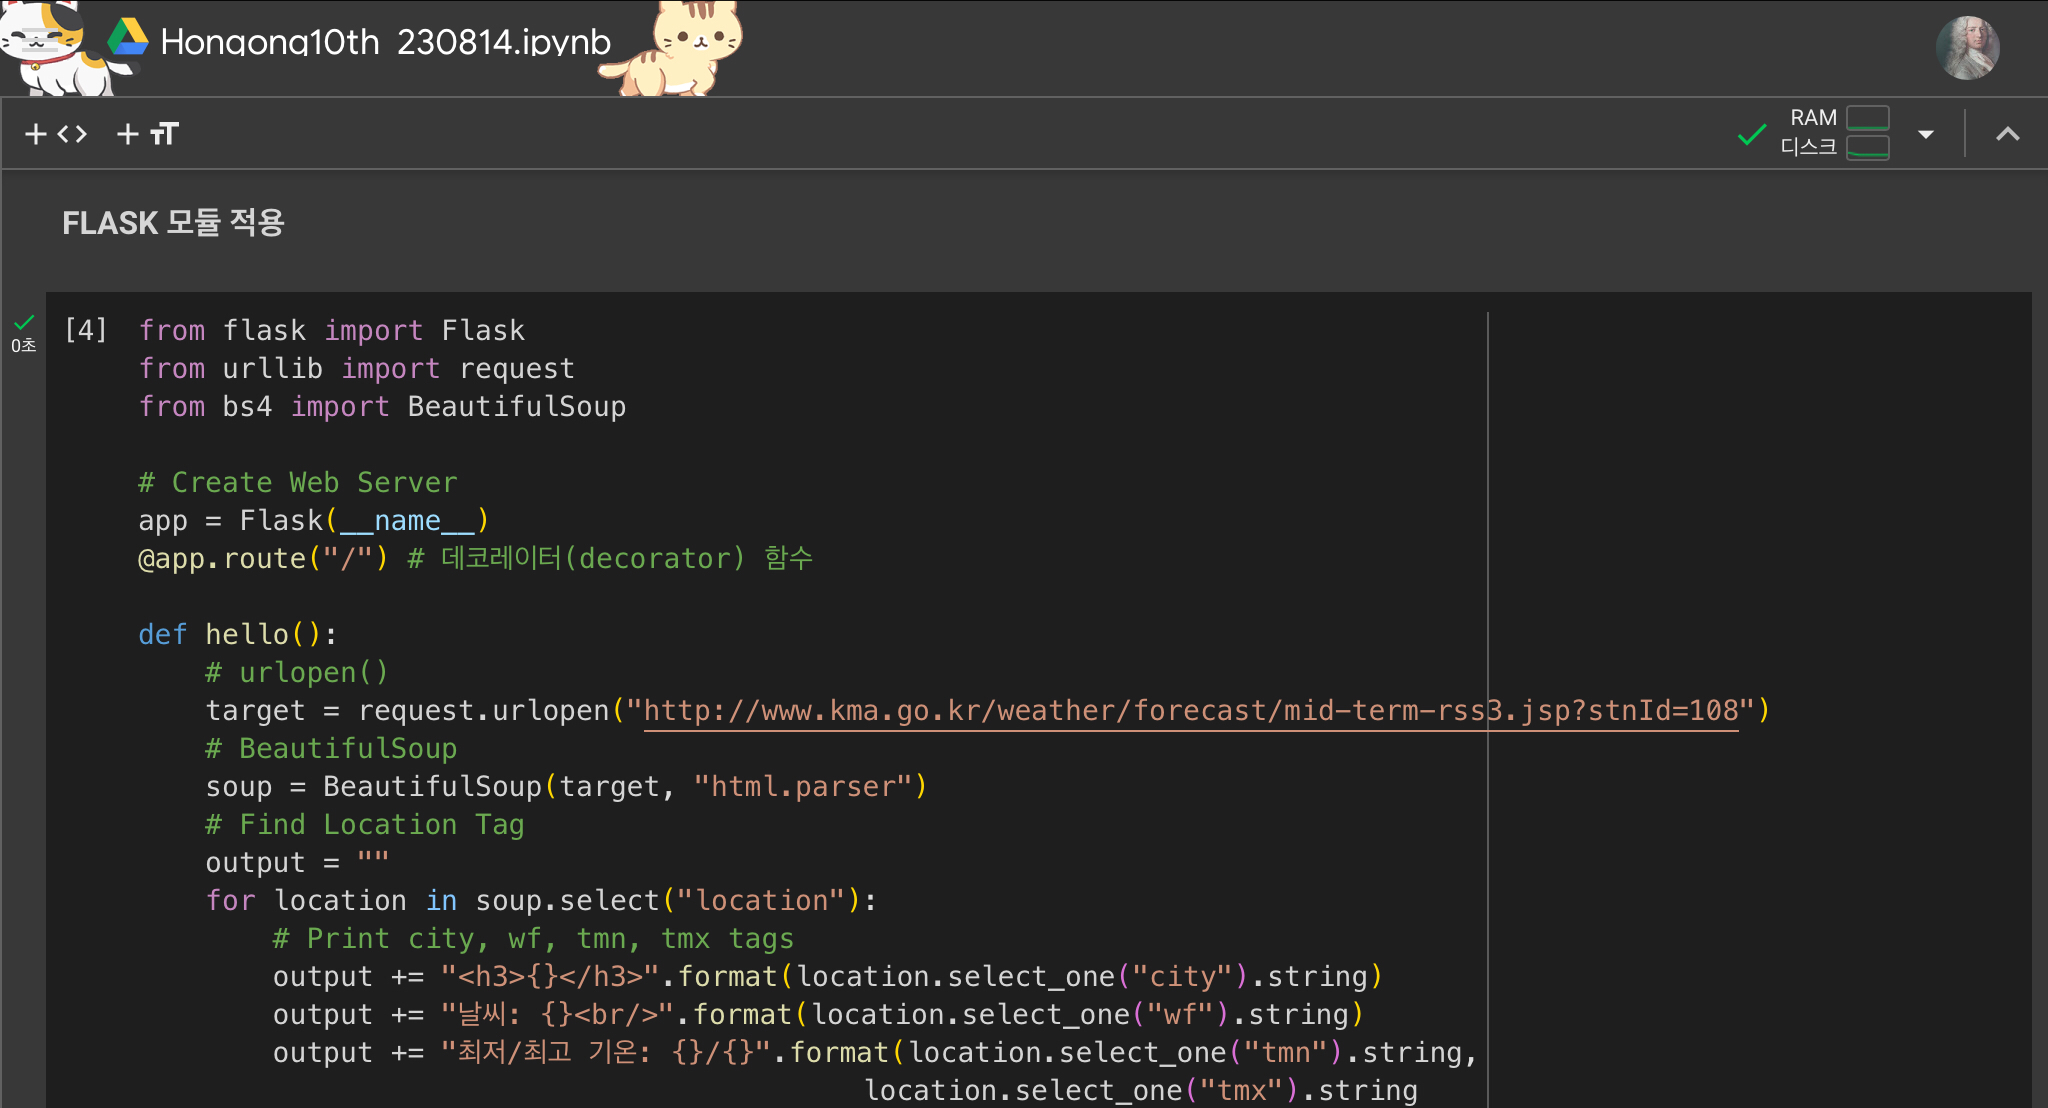Click the @app.route decorator line
This screenshot has height=1108, width=2048.
pyautogui.click(x=262, y=559)
